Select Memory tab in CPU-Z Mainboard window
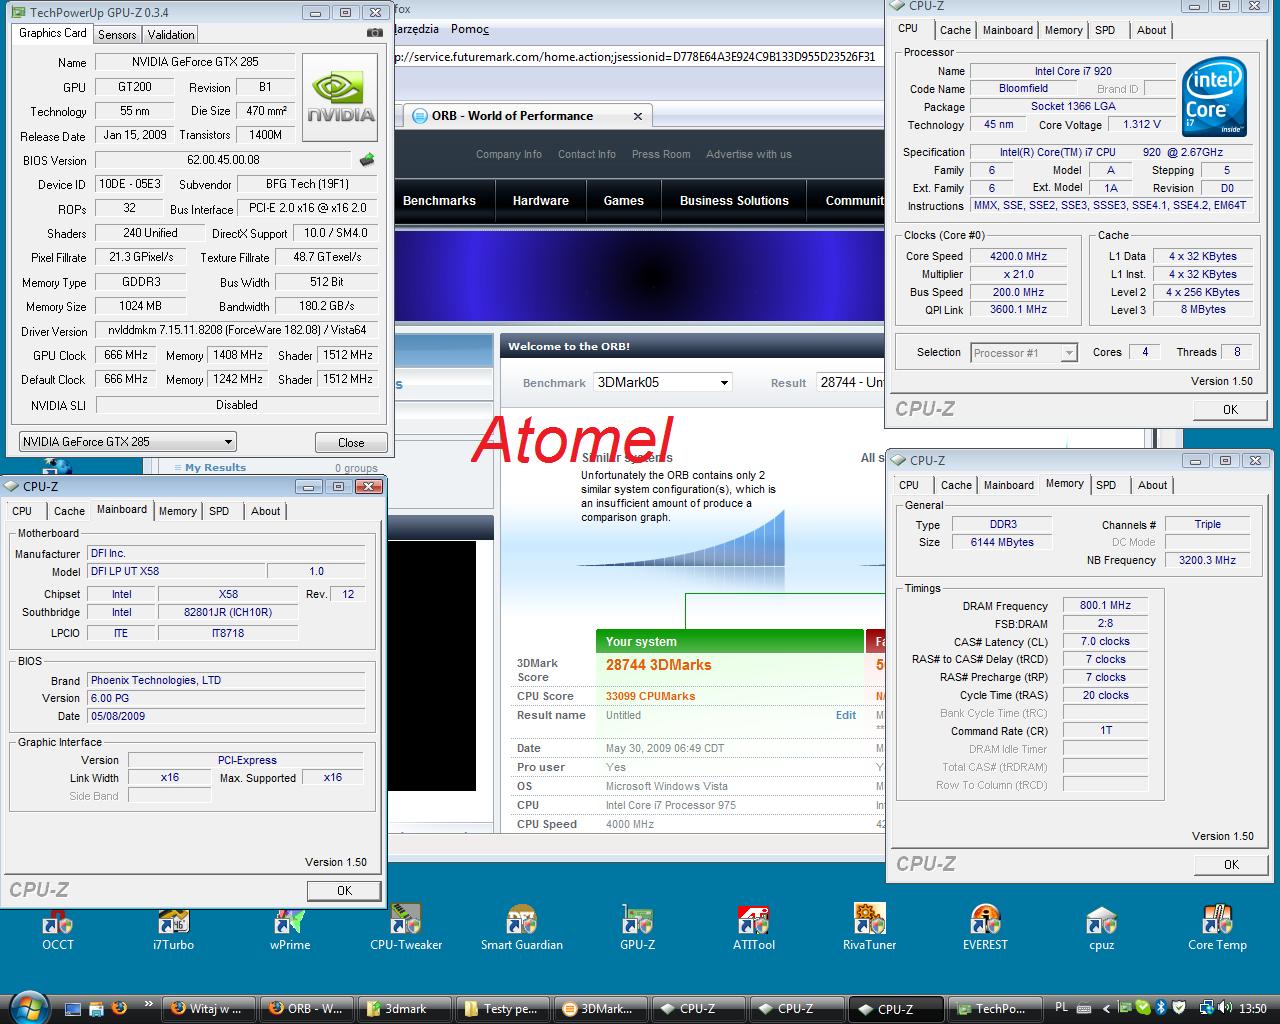Image resolution: width=1280 pixels, height=1024 pixels. coord(177,511)
